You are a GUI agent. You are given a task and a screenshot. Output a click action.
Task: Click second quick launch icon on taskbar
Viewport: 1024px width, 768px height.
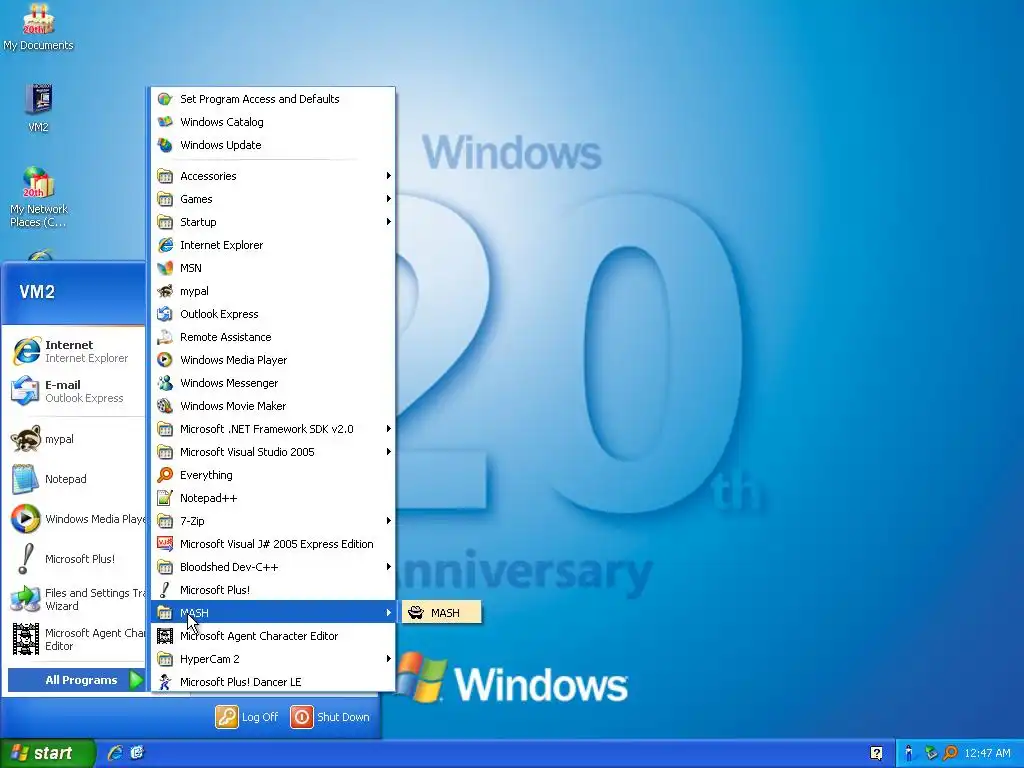pos(137,753)
